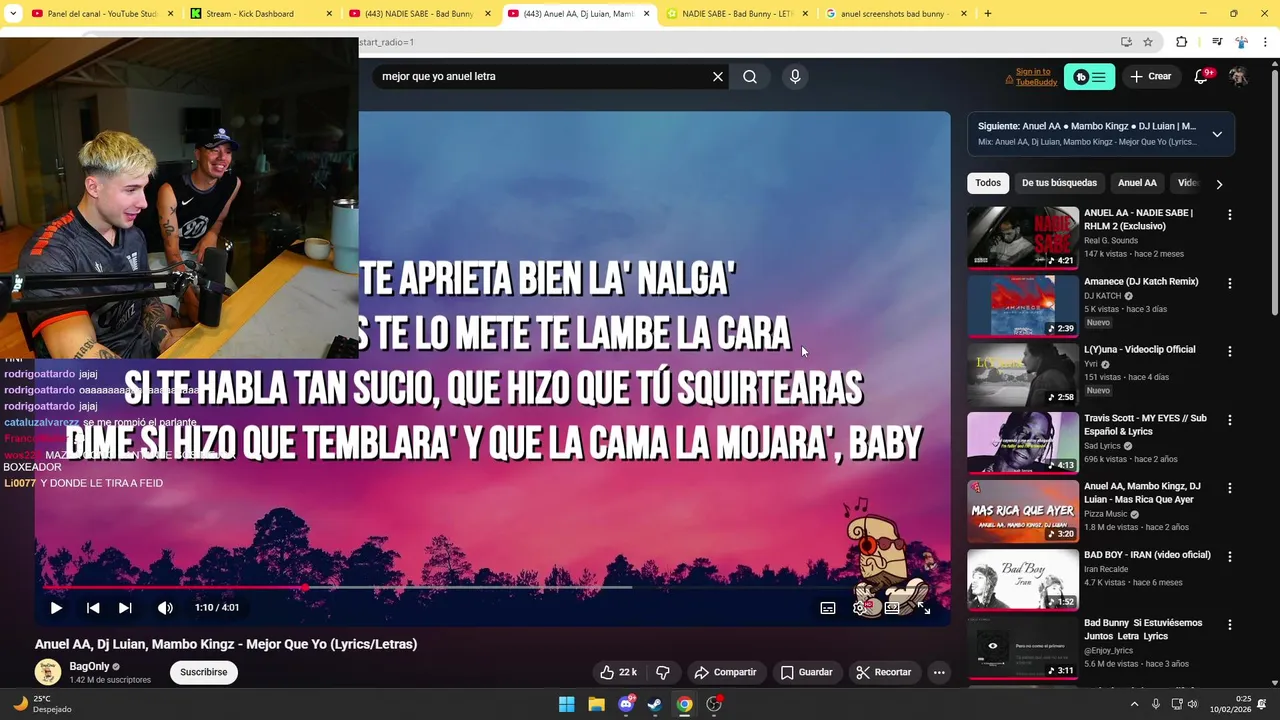Screen dimensions: 1280x720
Task: Open the 'ANUEL AA - NADIE SABE' thumbnail
Action: (x=1023, y=237)
